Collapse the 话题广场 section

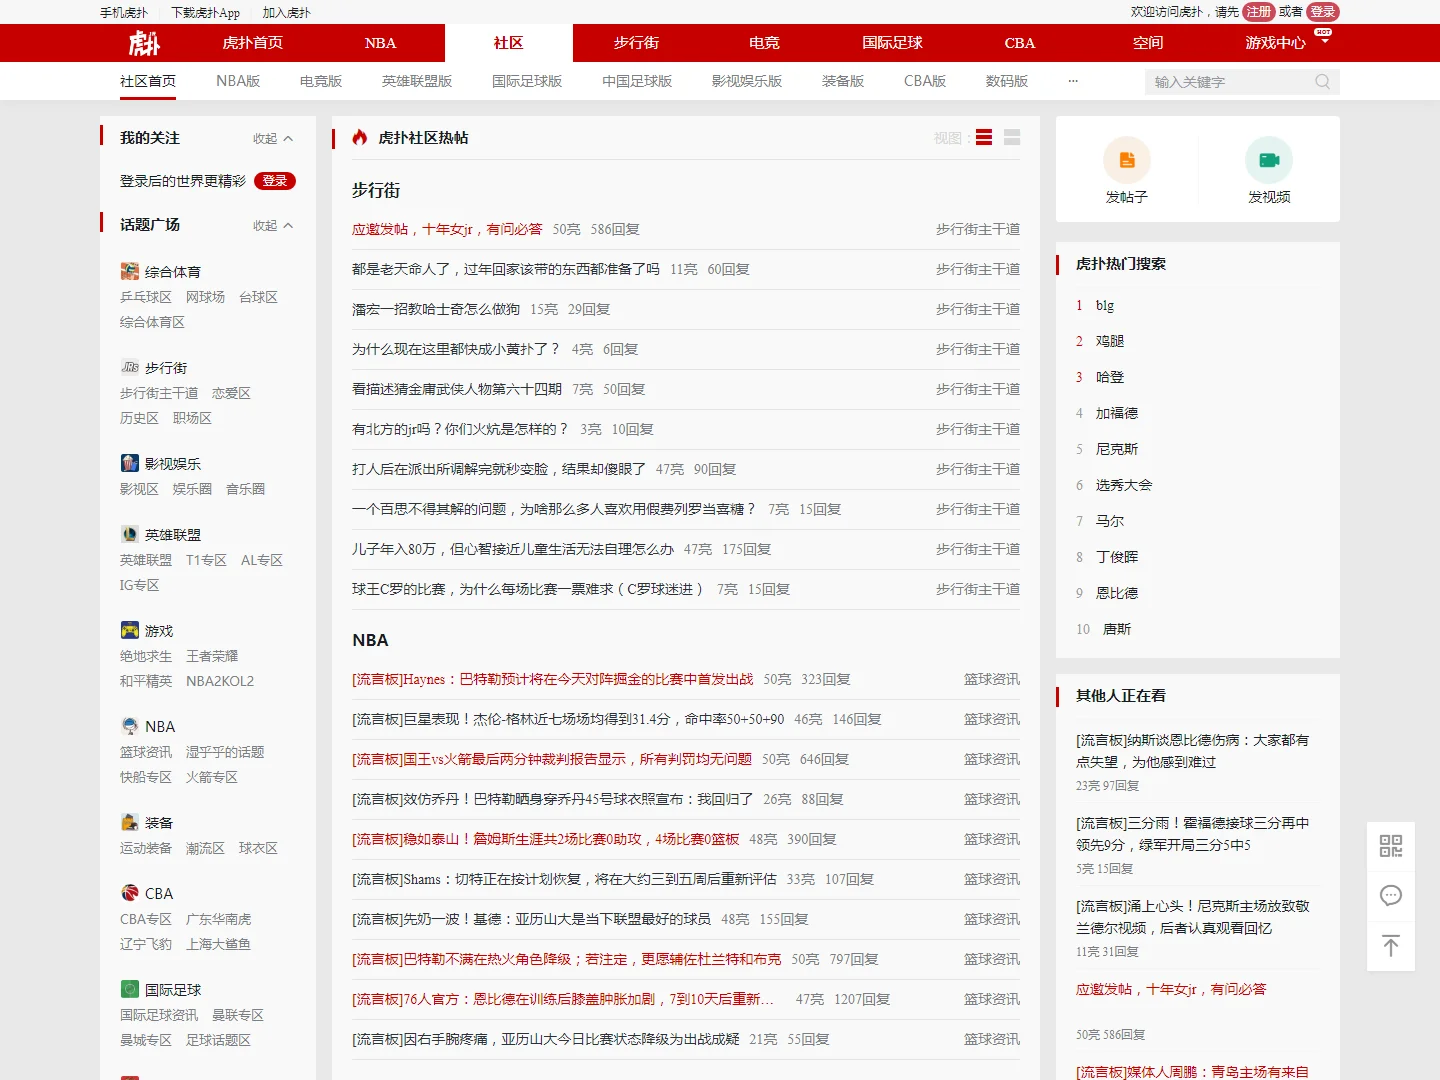coord(273,226)
